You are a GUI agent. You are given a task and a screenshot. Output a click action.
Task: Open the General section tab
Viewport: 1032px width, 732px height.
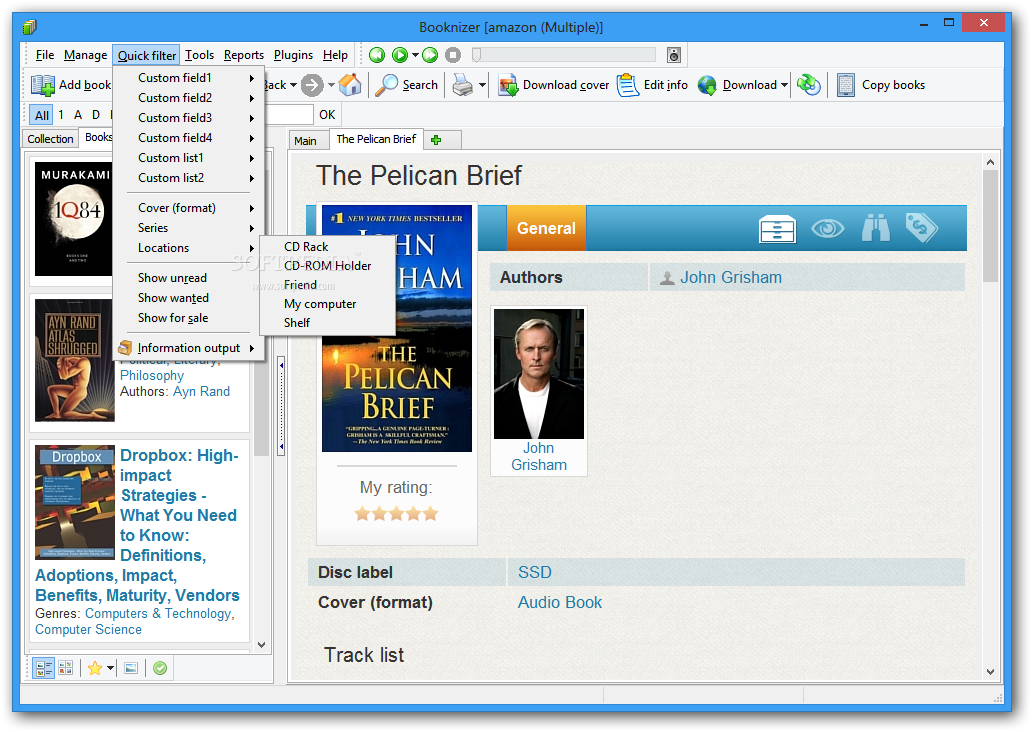coord(546,228)
